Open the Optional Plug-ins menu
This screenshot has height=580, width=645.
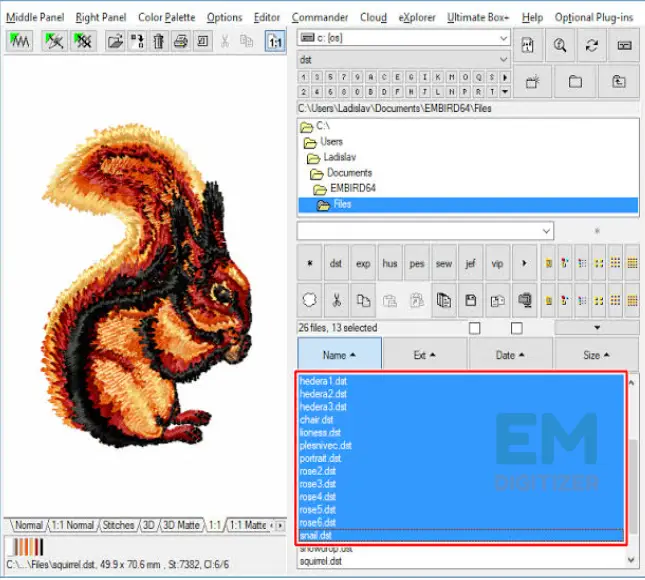tap(594, 18)
